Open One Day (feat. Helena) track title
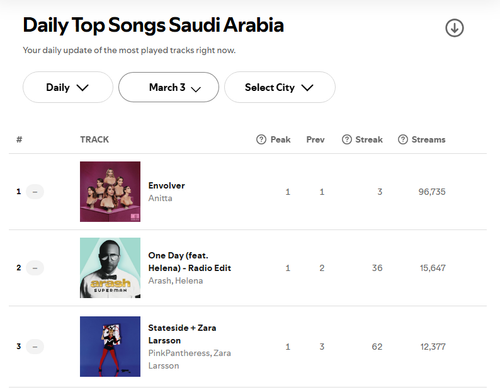 tap(189, 262)
